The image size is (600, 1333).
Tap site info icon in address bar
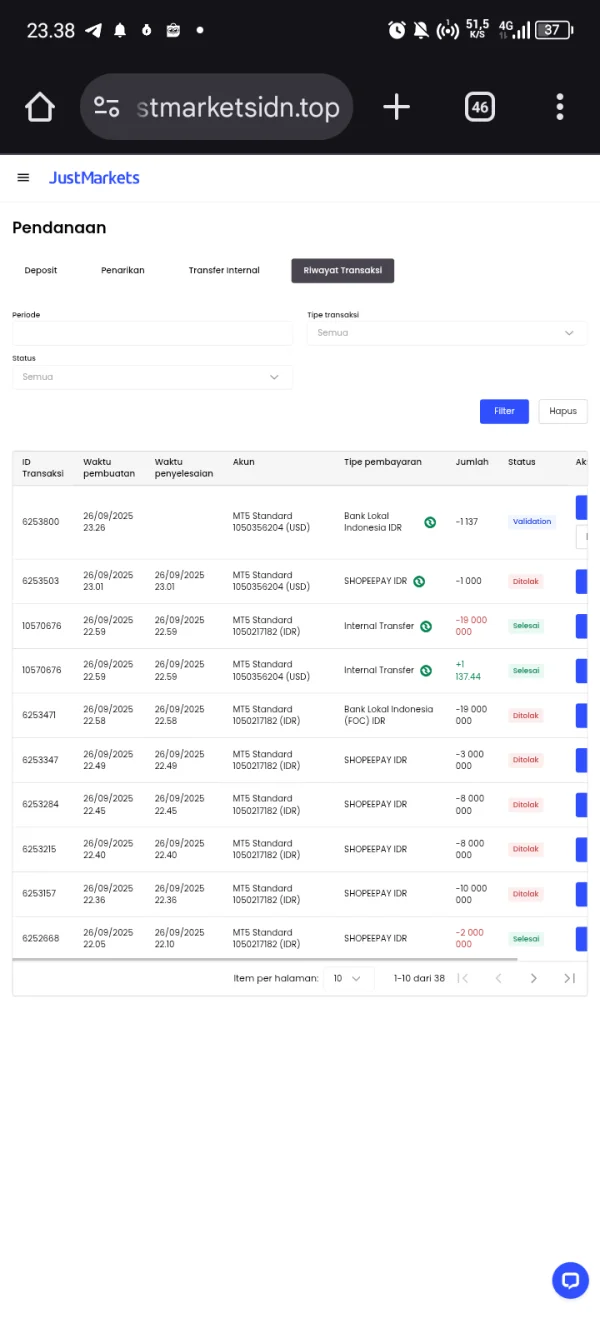(107, 107)
